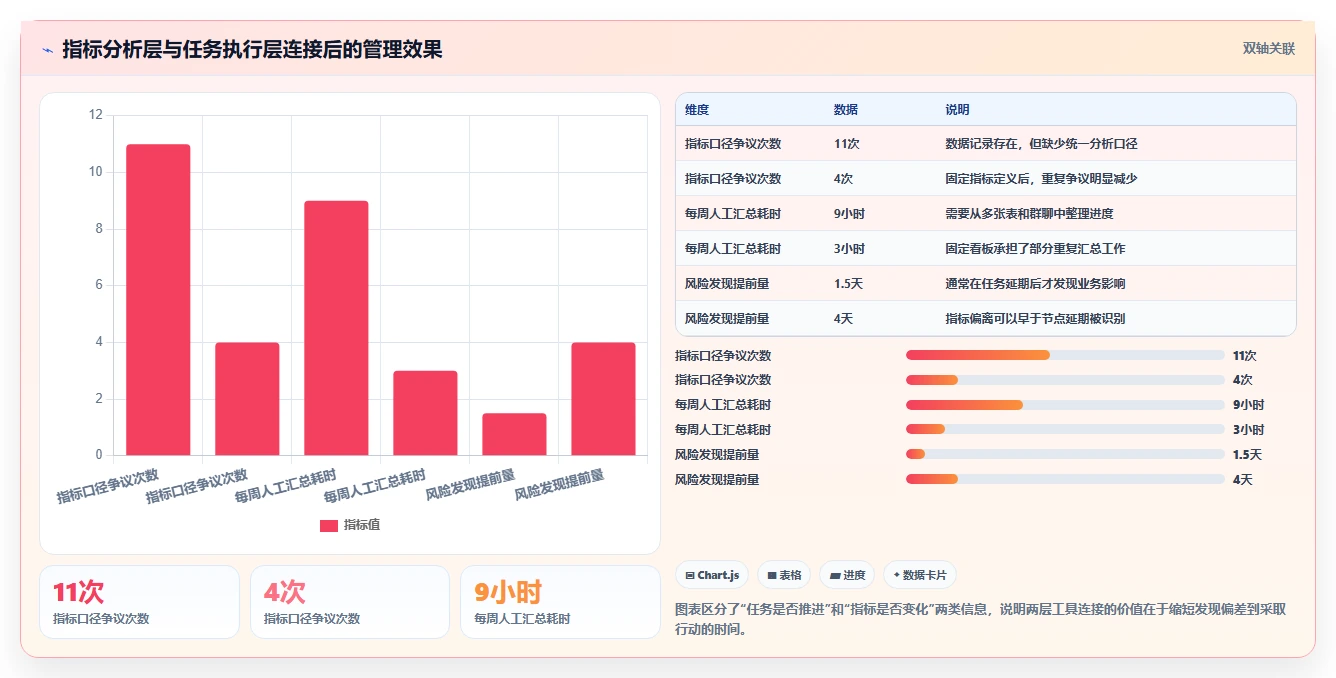This screenshot has height=678, width=1336.
Task: Click the 双轴关联 badge in the header
Action: (x=1269, y=49)
